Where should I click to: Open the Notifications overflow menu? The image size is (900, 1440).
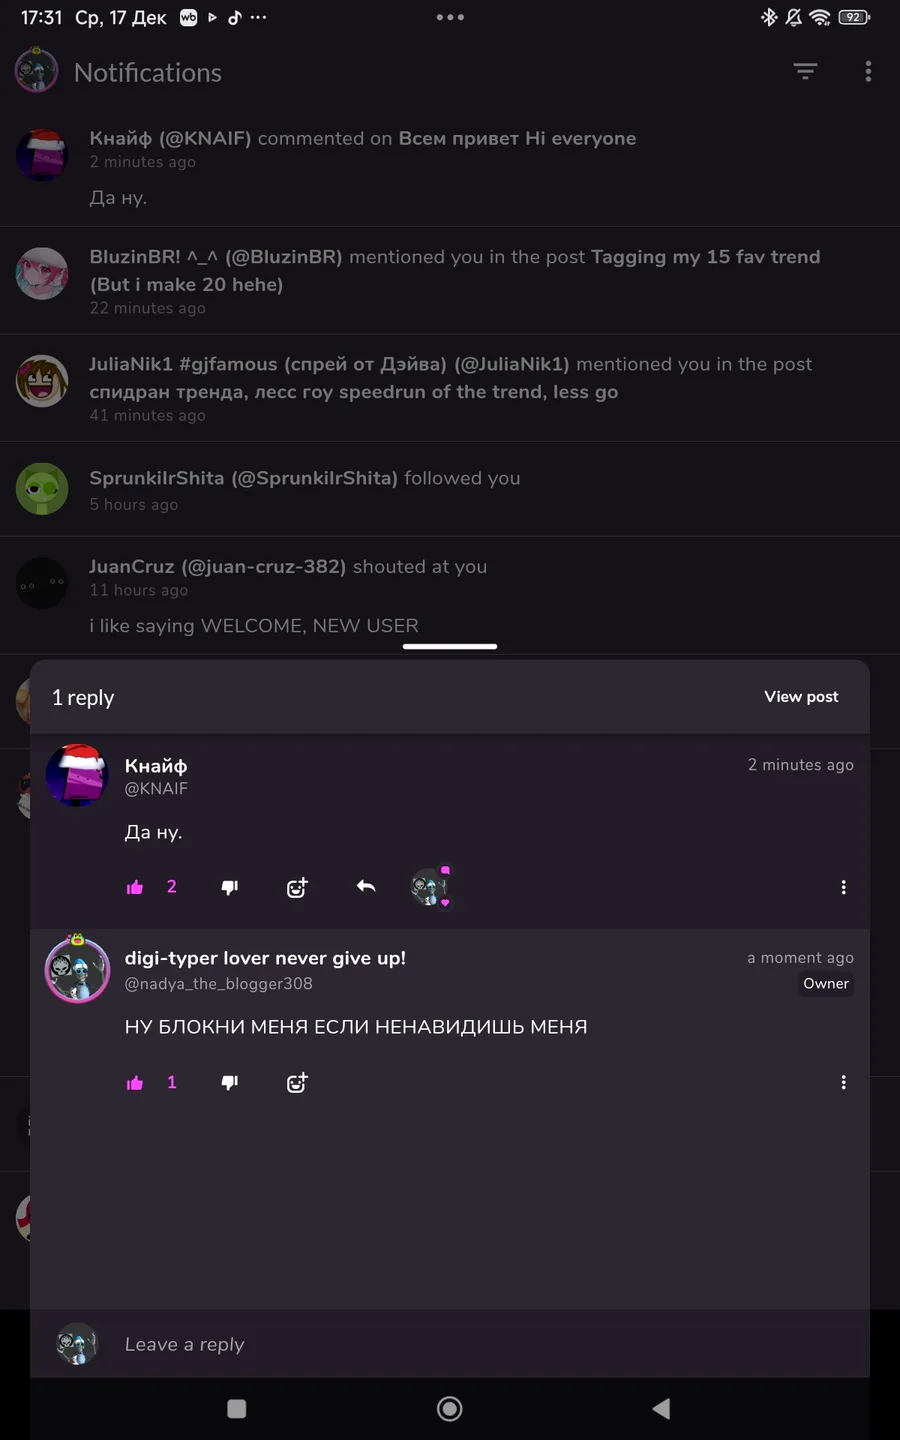[x=868, y=71]
